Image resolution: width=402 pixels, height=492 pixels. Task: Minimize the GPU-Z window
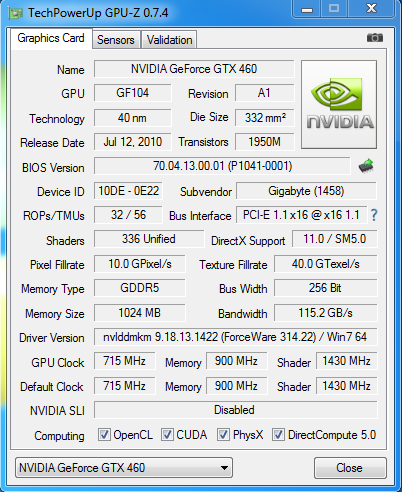click(x=307, y=9)
